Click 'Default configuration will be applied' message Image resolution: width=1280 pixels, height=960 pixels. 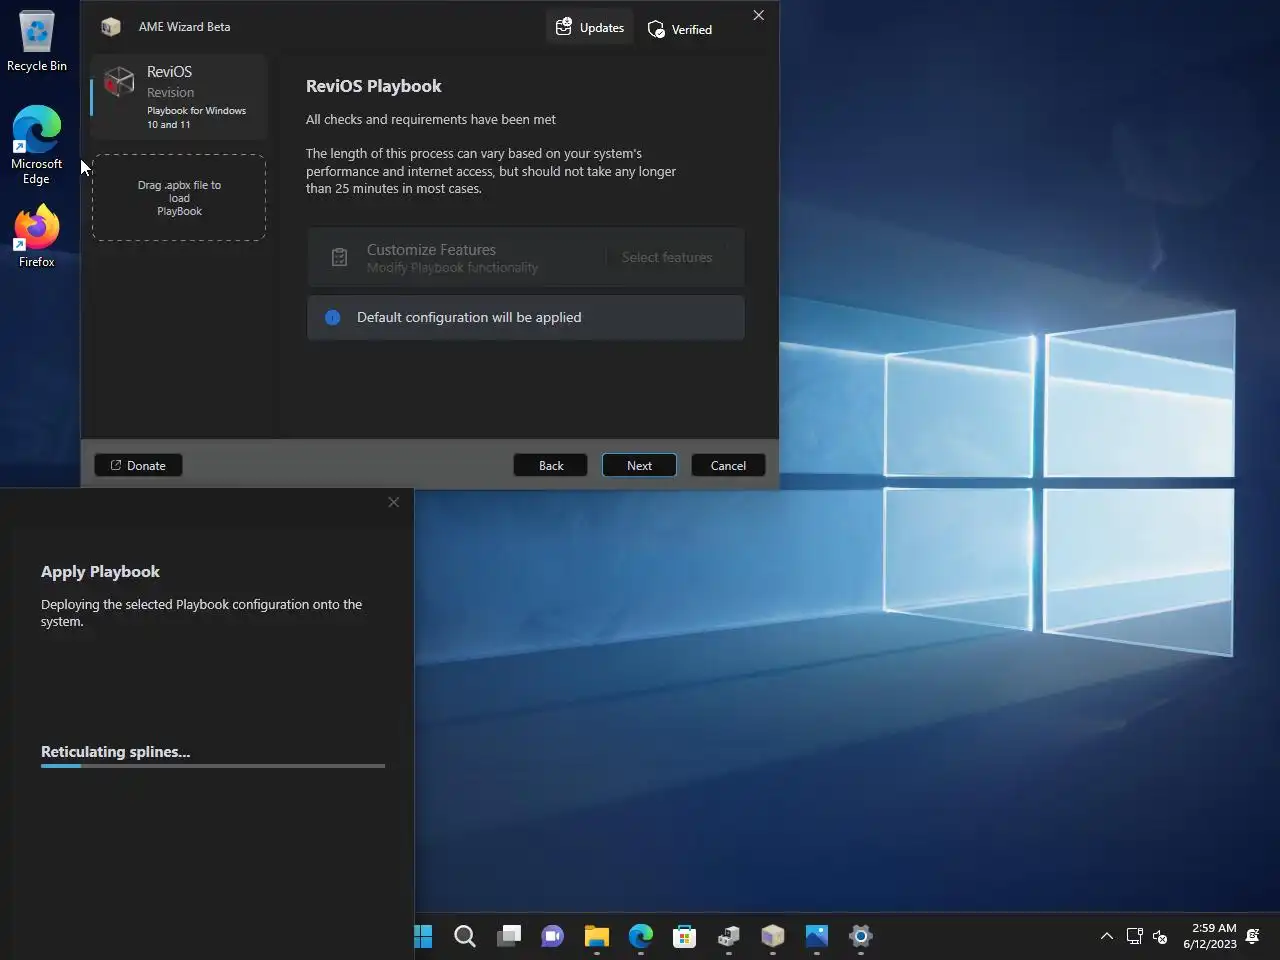click(x=469, y=317)
